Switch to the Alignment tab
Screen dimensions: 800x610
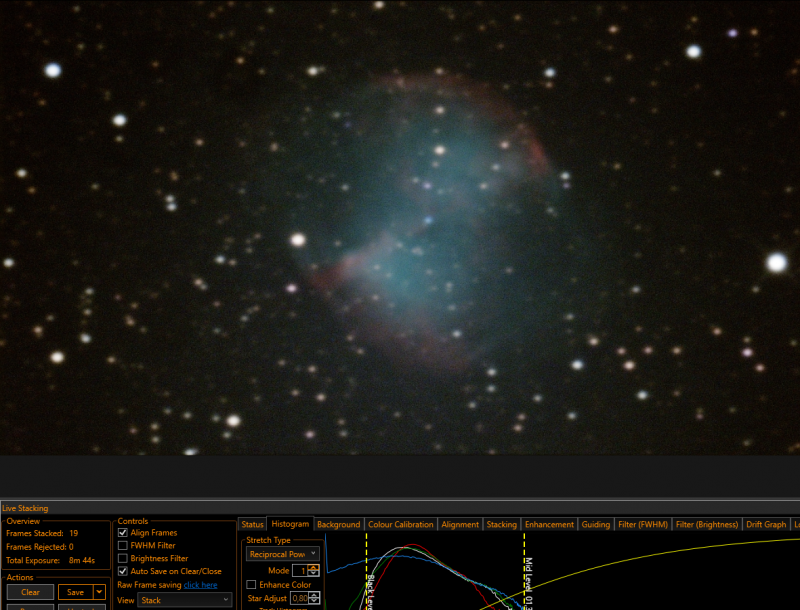pyautogui.click(x=460, y=524)
